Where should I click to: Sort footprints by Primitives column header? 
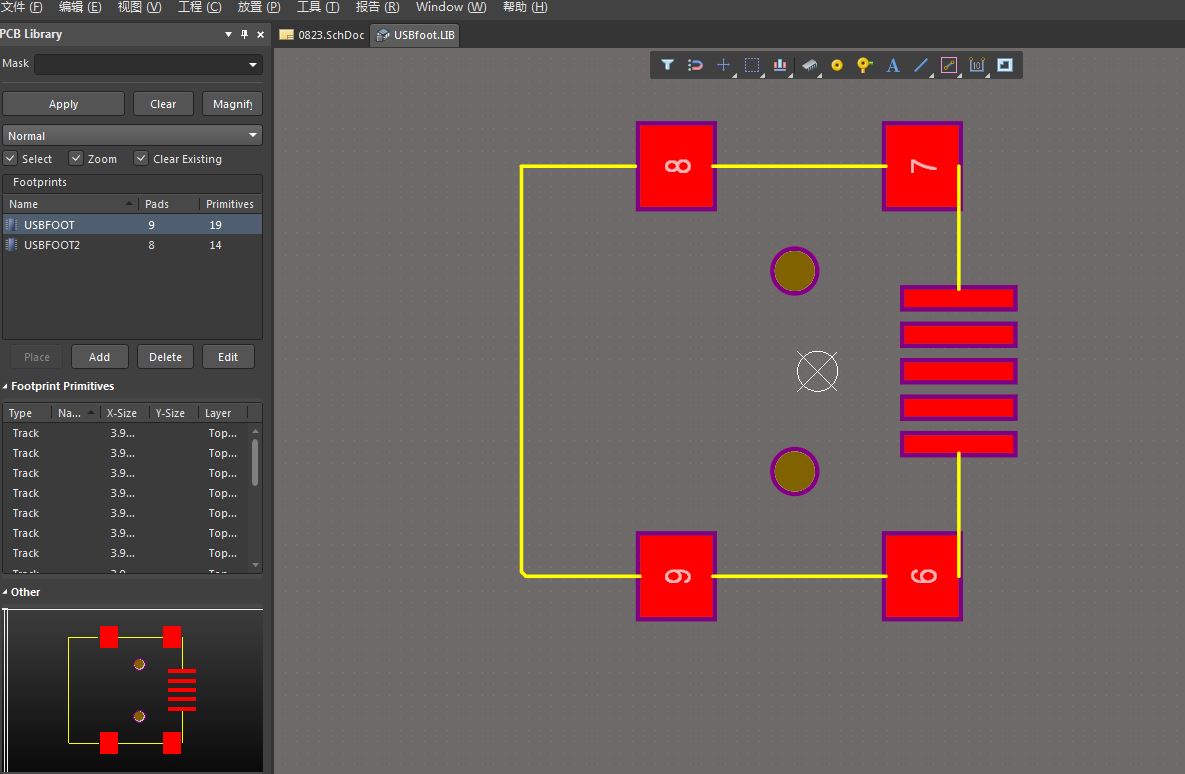(x=231, y=204)
